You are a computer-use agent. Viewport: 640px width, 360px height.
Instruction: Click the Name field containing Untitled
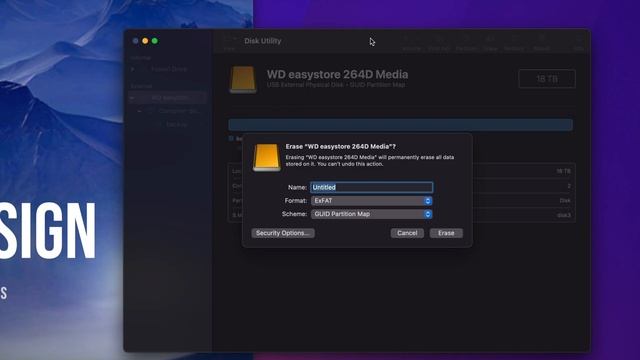[x=371, y=187]
